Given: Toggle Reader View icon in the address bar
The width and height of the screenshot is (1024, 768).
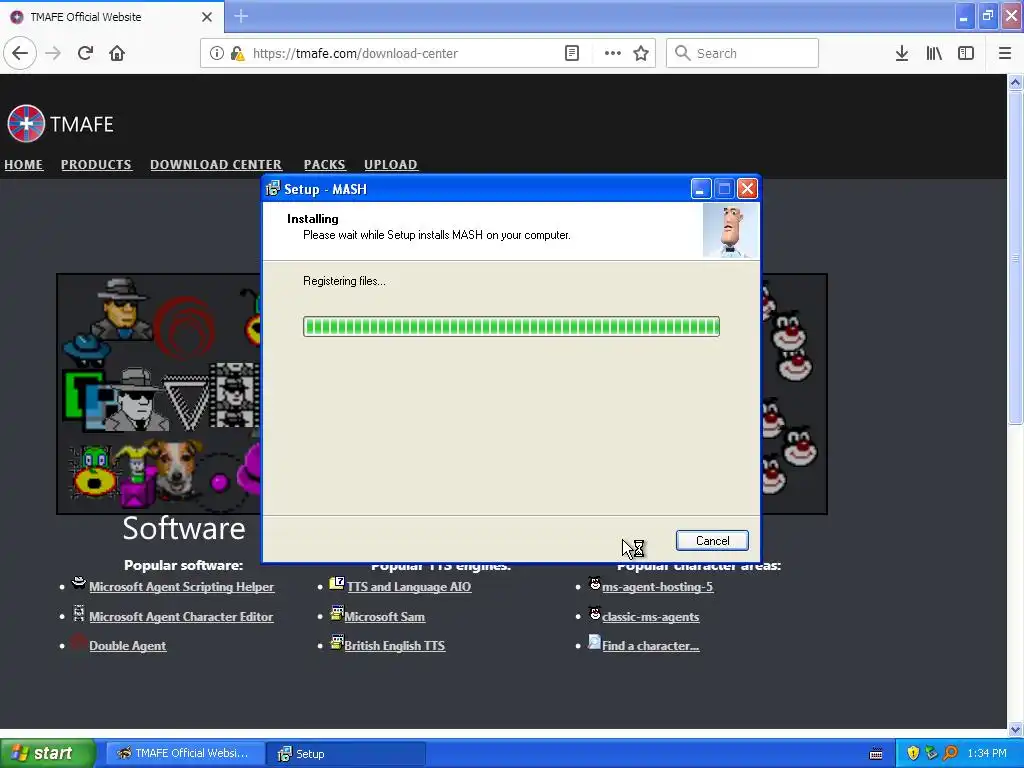Looking at the screenshot, I should coord(571,53).
